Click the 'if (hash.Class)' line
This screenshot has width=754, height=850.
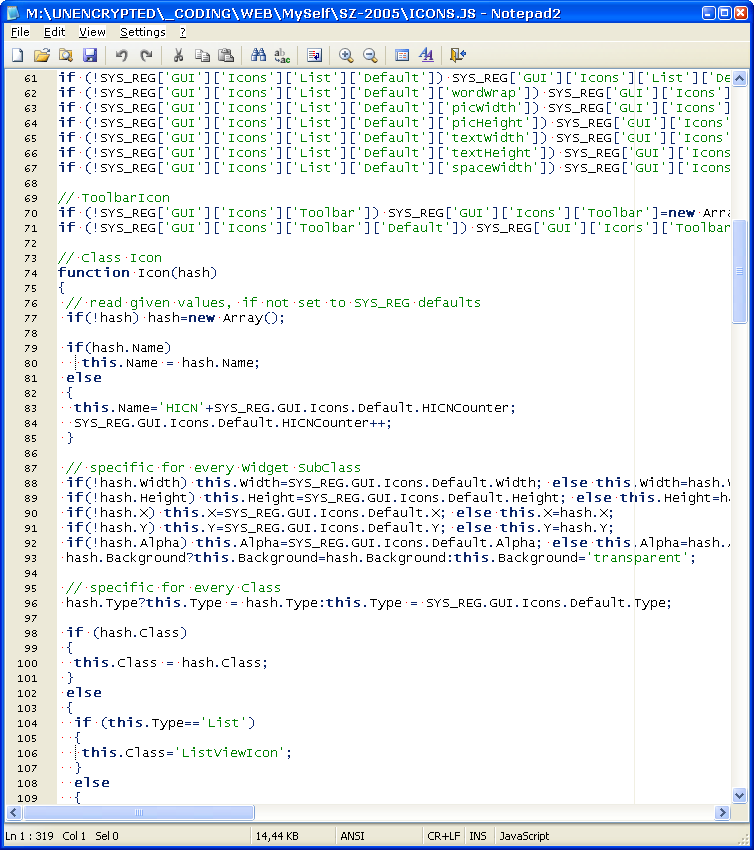[x=126, y=633]
